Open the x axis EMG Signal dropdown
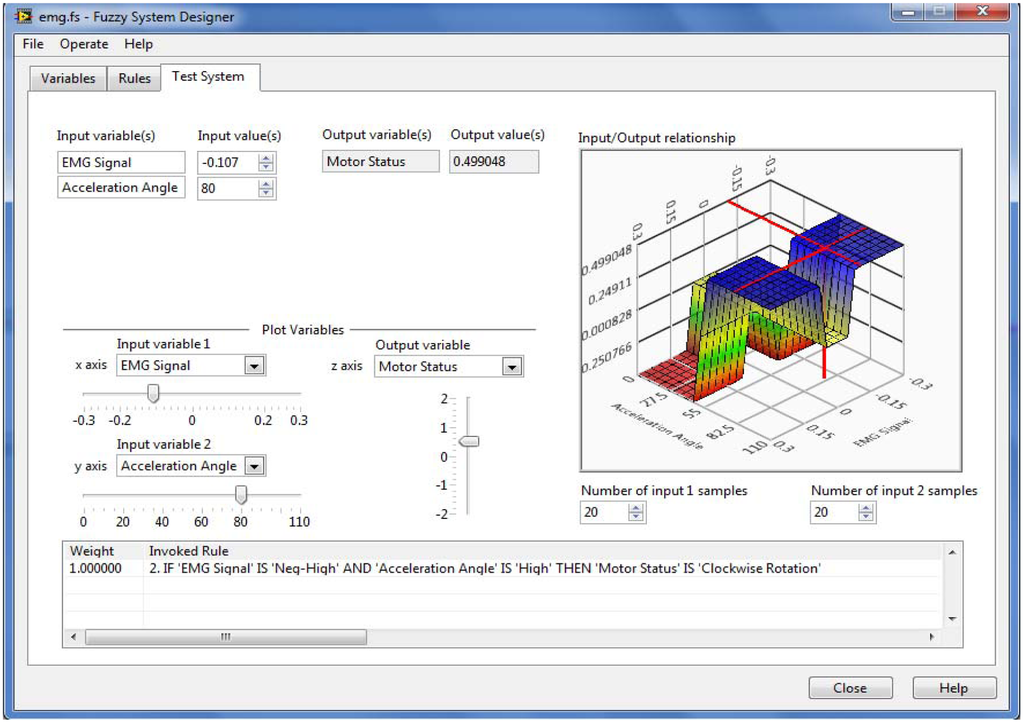This screenshot has height=723, width=1024. pos(254,366)
